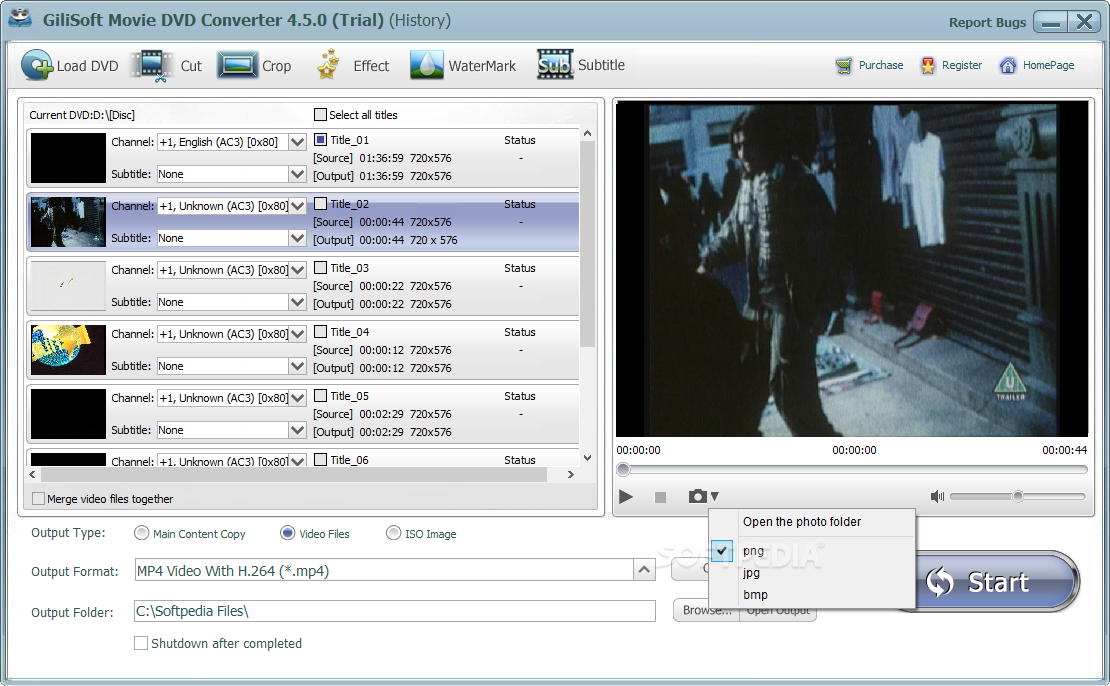Expand Title_02 Subtitle dropdown
Screen dimensions: 1110x686
tap(297, 238)
